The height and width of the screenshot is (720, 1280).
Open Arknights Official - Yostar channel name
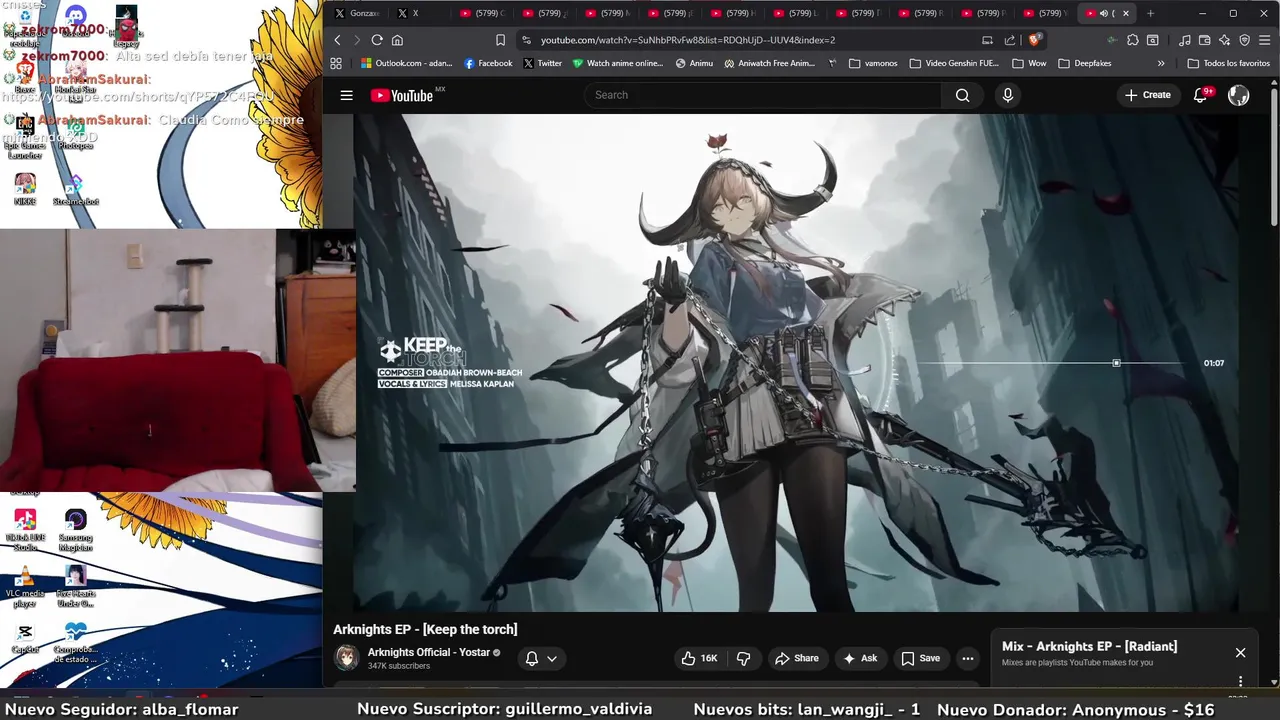429,652
